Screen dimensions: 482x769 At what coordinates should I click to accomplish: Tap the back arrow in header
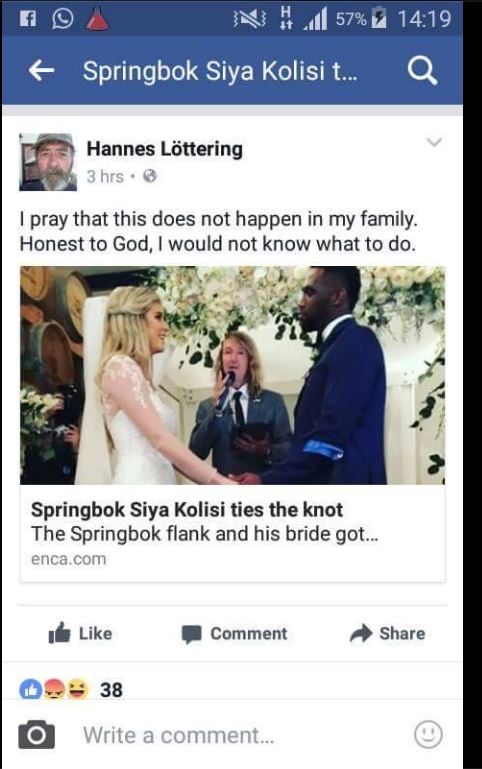(41, 72)
